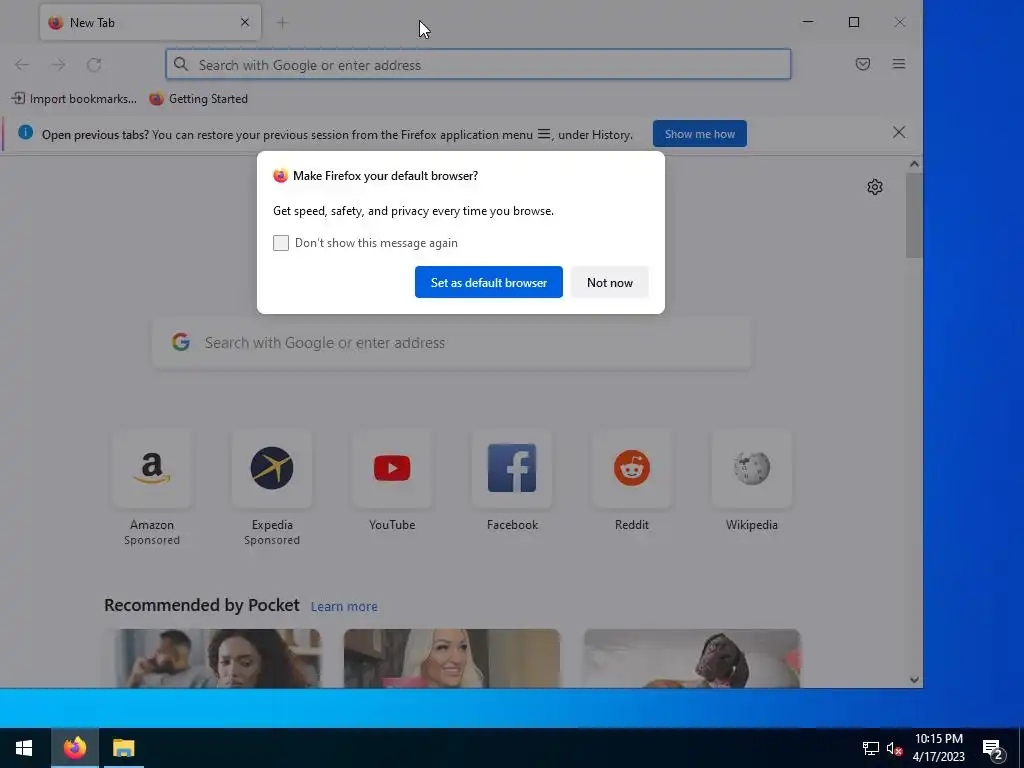Screen dimensions: 1024x768
Task: Click the Back navigation arrow
Action: [22, 64]
